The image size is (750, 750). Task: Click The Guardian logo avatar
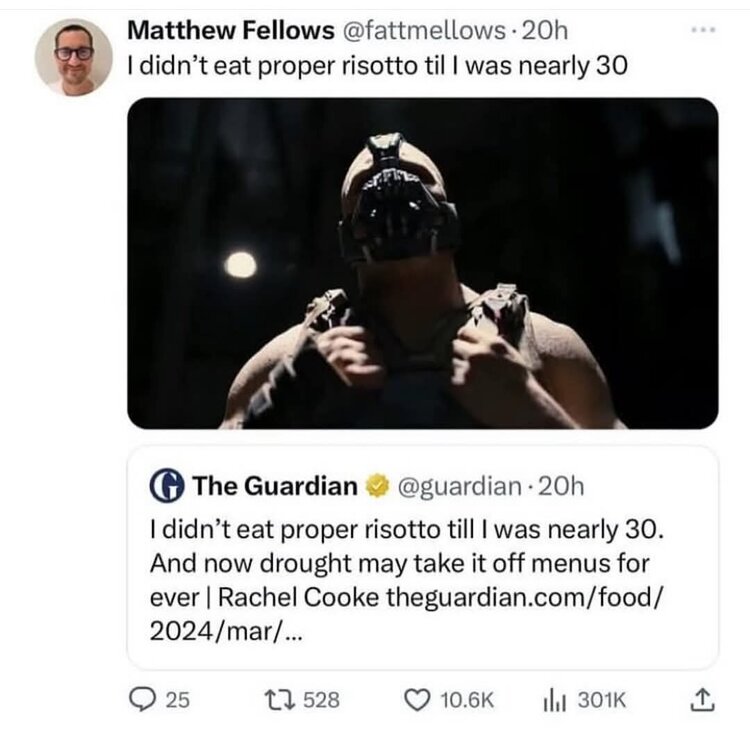166,487
